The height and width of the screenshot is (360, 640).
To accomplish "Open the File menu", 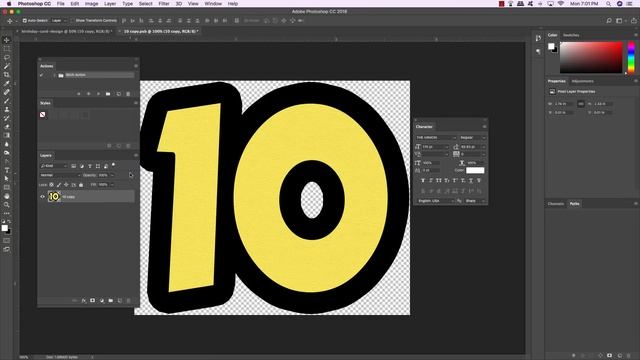I will point(60,4).
